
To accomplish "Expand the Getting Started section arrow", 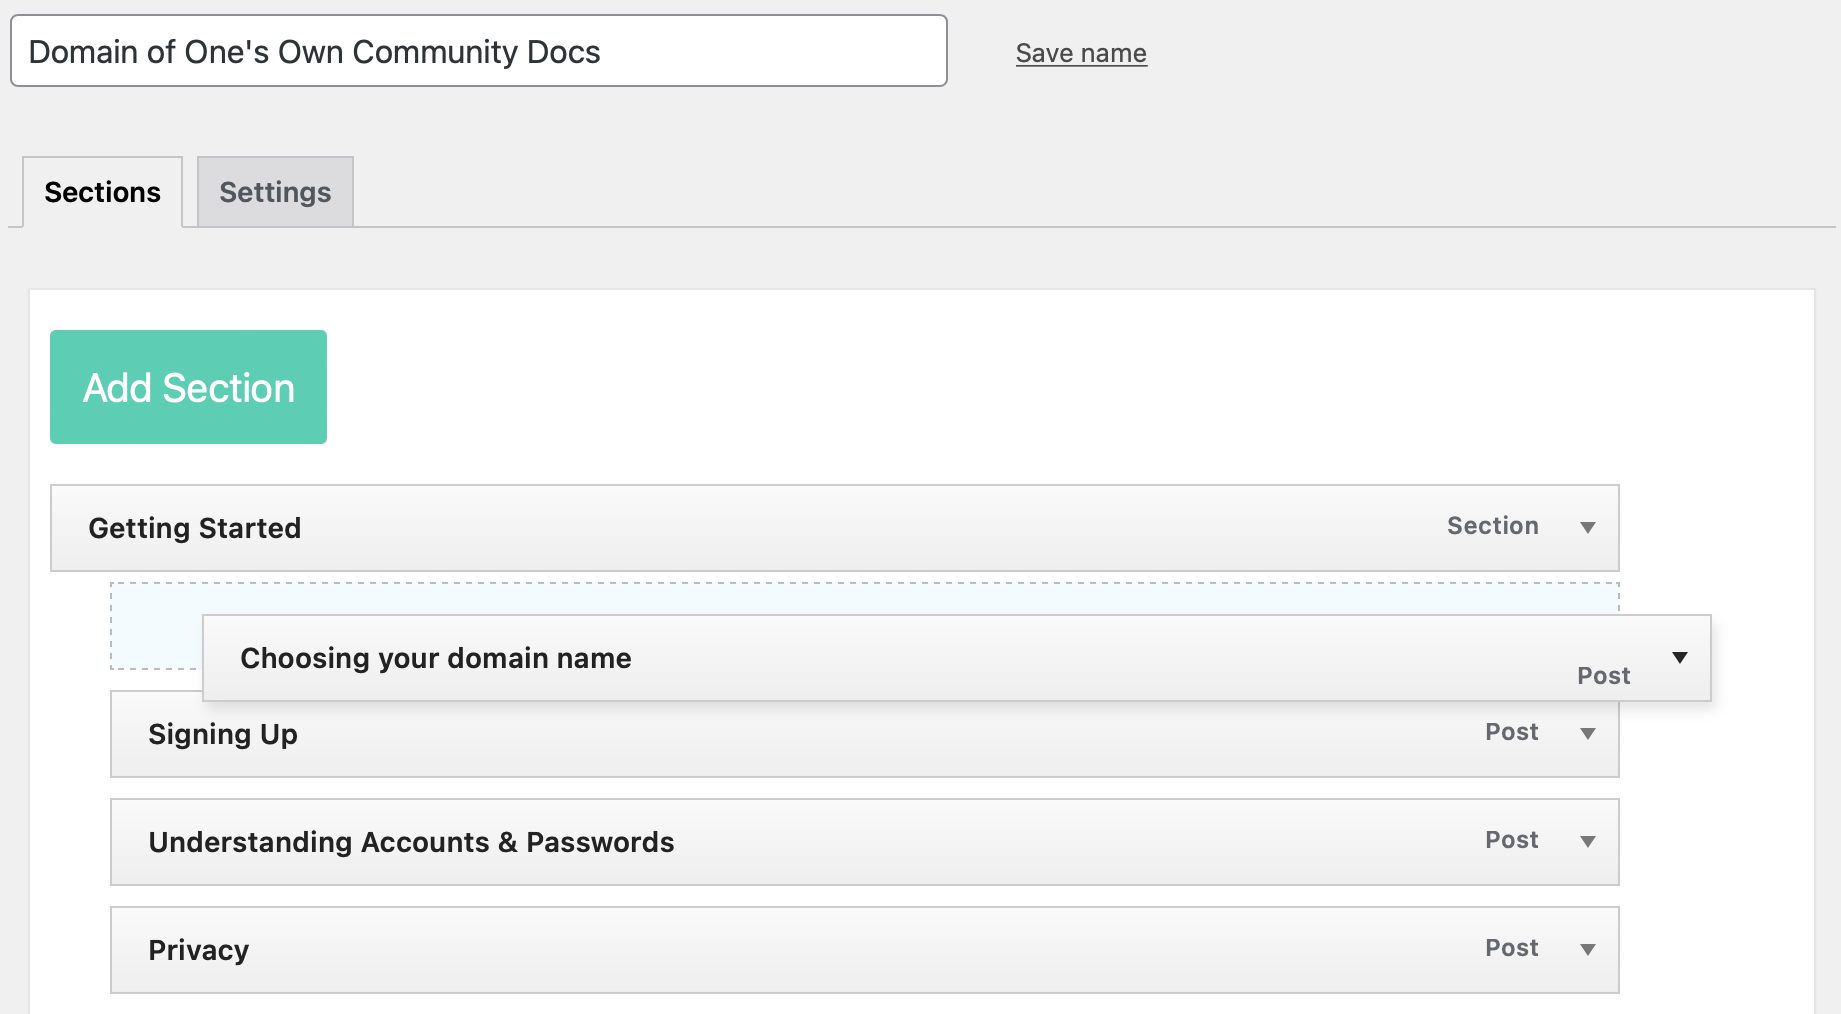I will [1587, 527].
